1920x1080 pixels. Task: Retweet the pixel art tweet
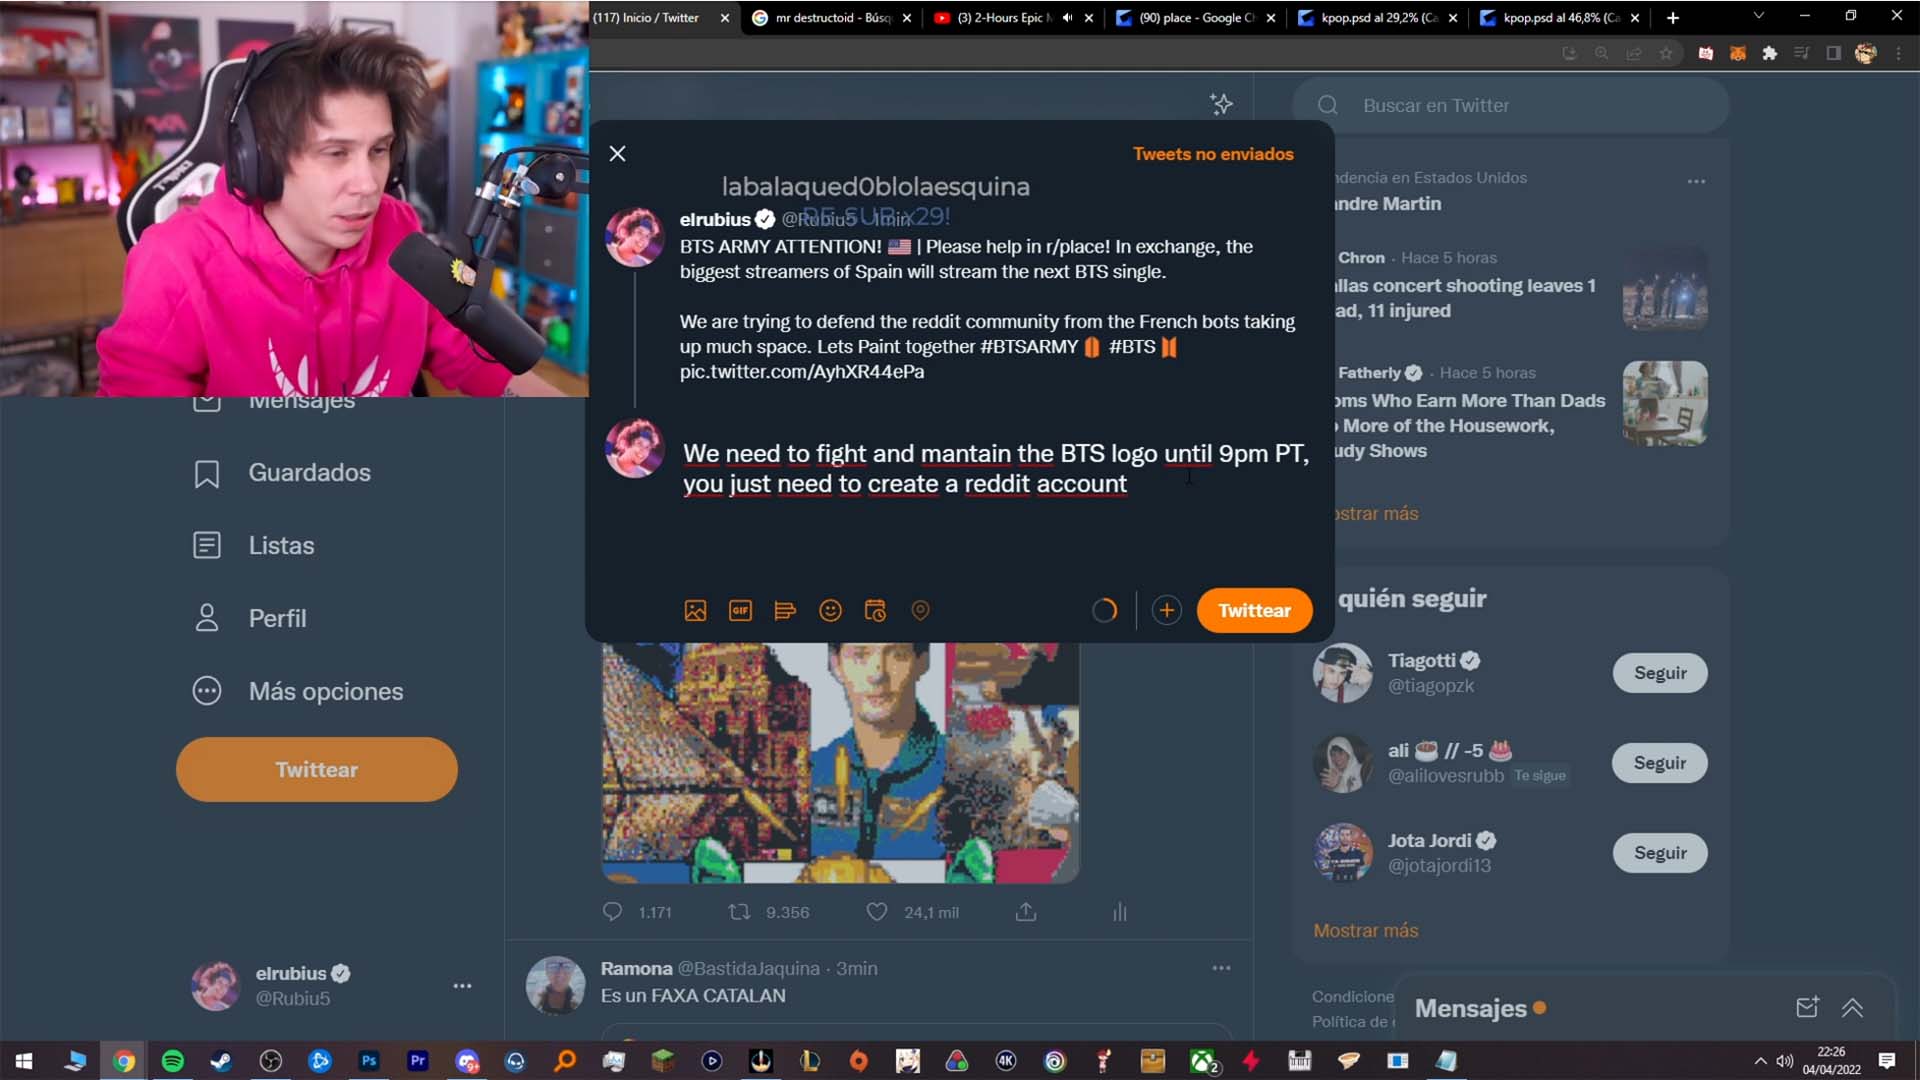(x=738, y=912)
